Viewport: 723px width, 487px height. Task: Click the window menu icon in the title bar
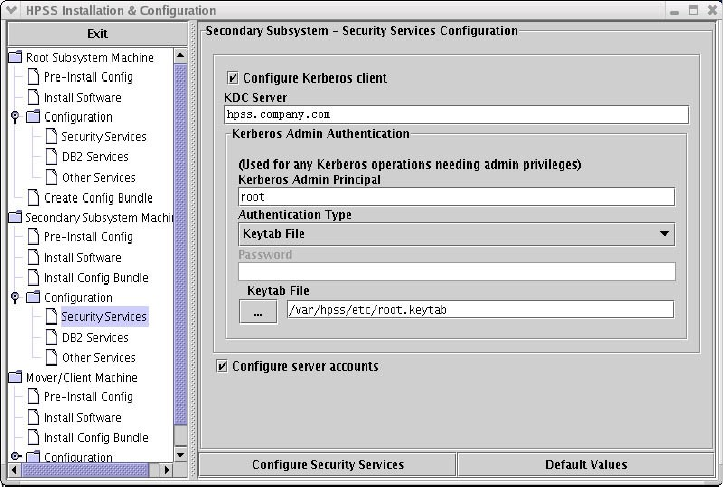(x=12, y=10)
